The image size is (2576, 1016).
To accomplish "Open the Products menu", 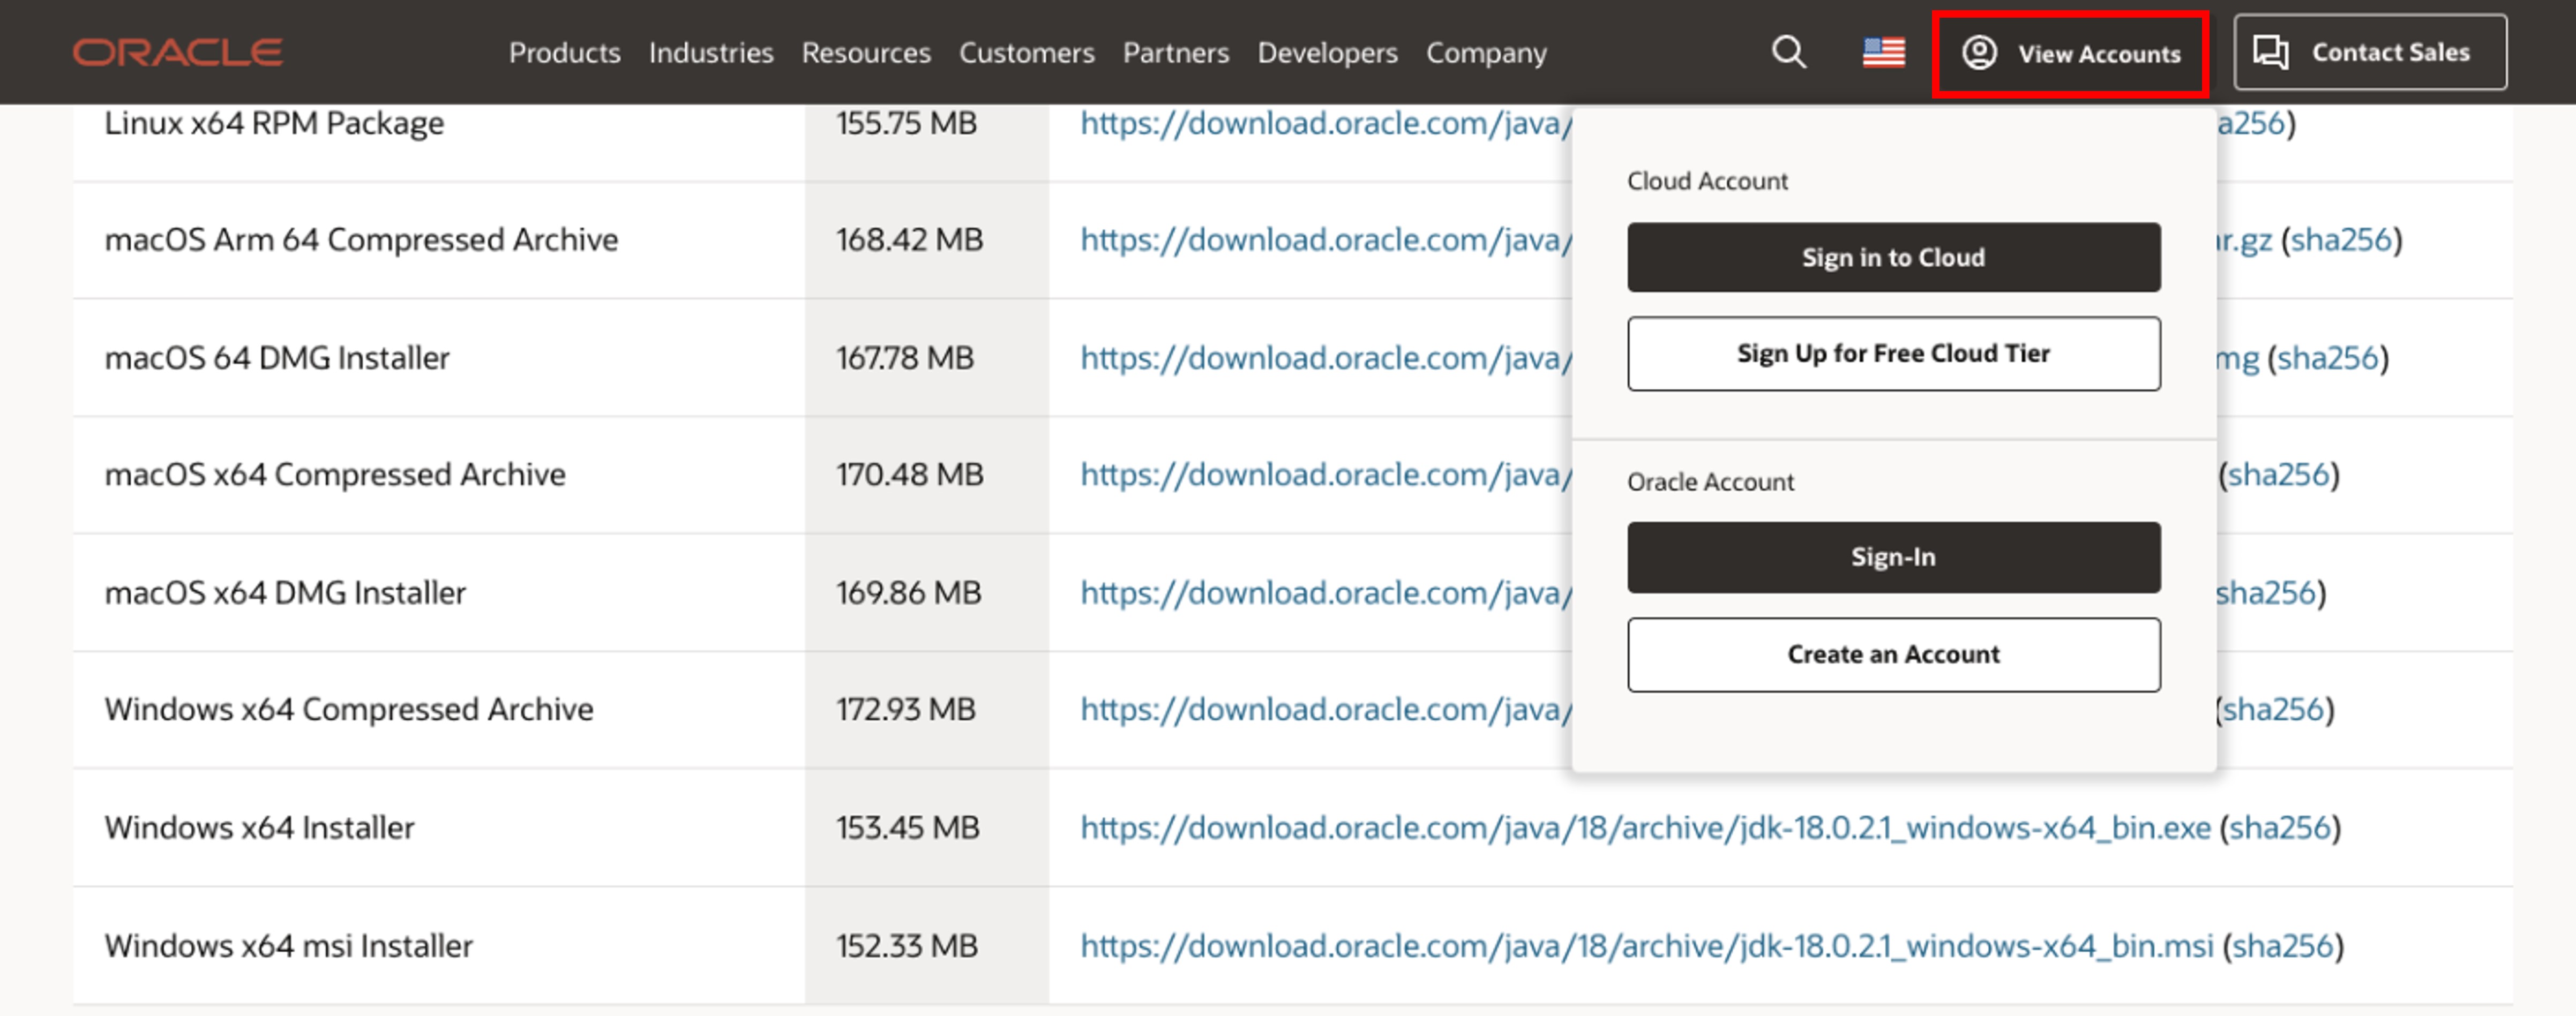I will (564, 52).
